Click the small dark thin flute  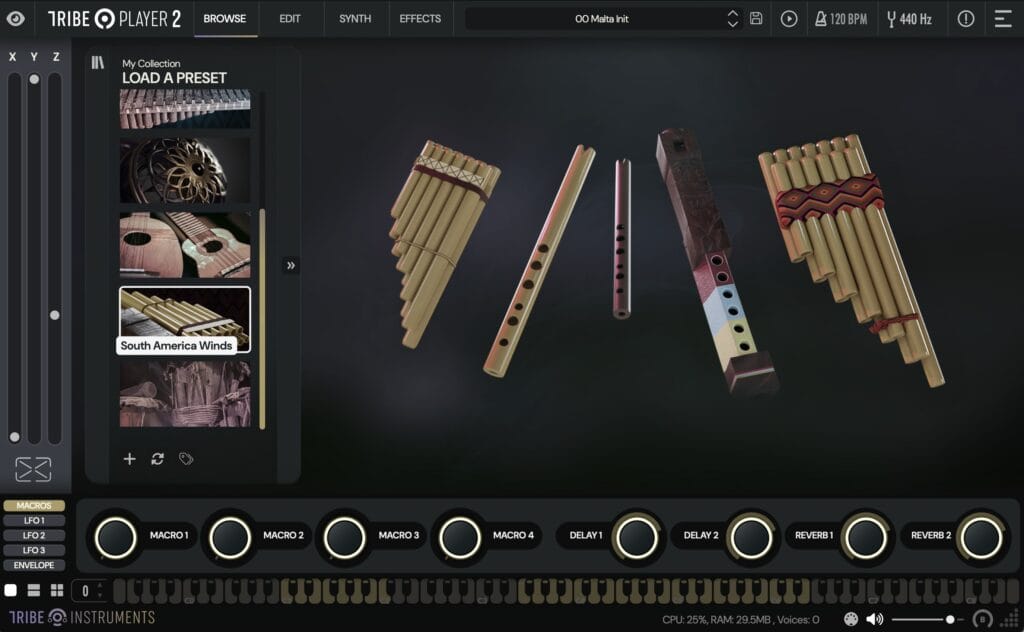tap(622, 239)
